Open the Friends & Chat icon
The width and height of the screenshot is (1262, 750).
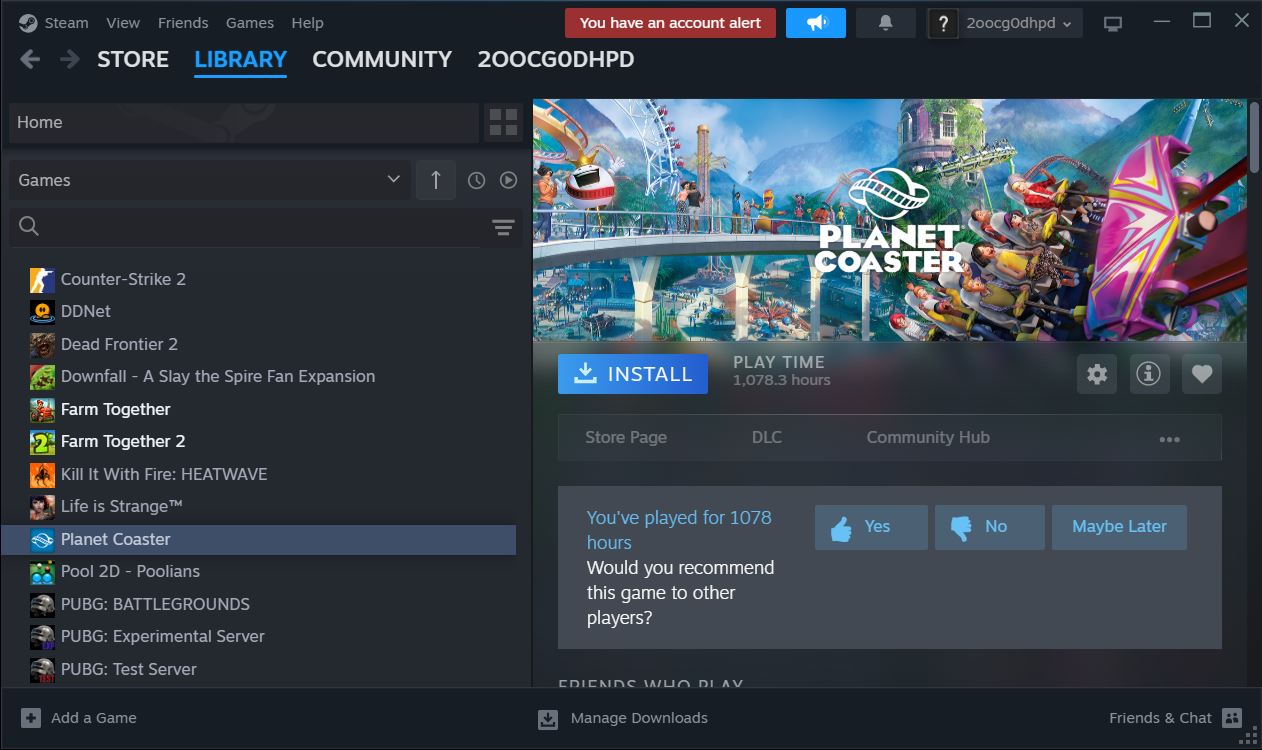pos(1232,718)
